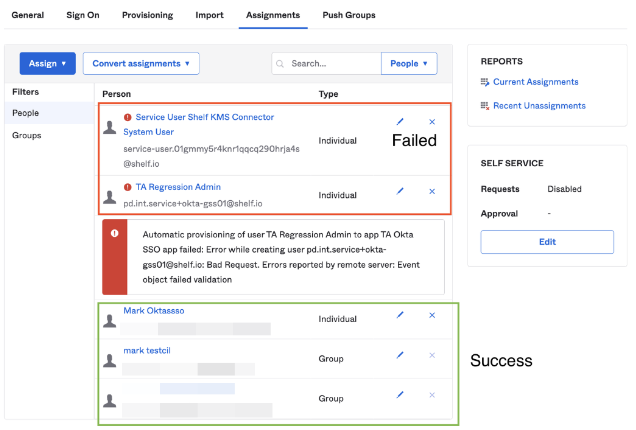Click 'Individual' type for TA Regression Admin

(x=337, y=195)
